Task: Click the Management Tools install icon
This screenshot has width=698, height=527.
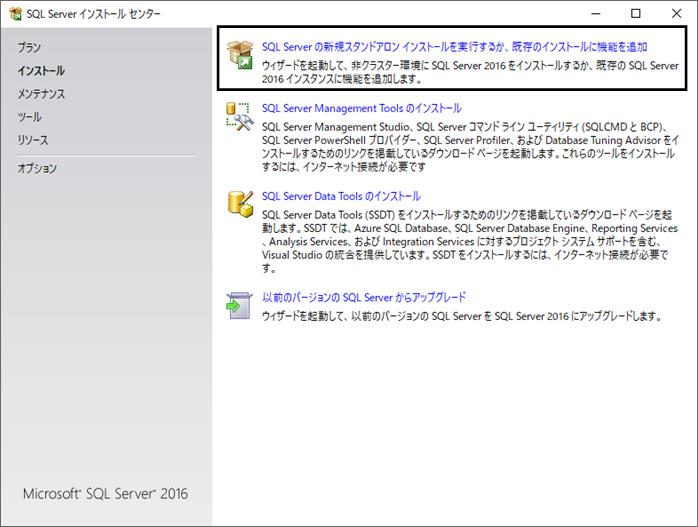Action: (239, 117)
